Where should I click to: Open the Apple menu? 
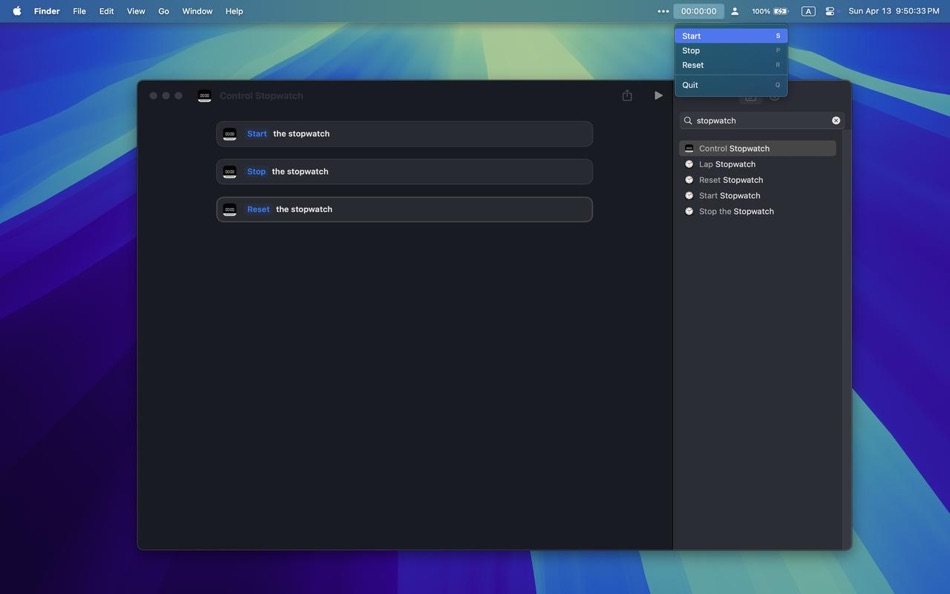point(17,11)
